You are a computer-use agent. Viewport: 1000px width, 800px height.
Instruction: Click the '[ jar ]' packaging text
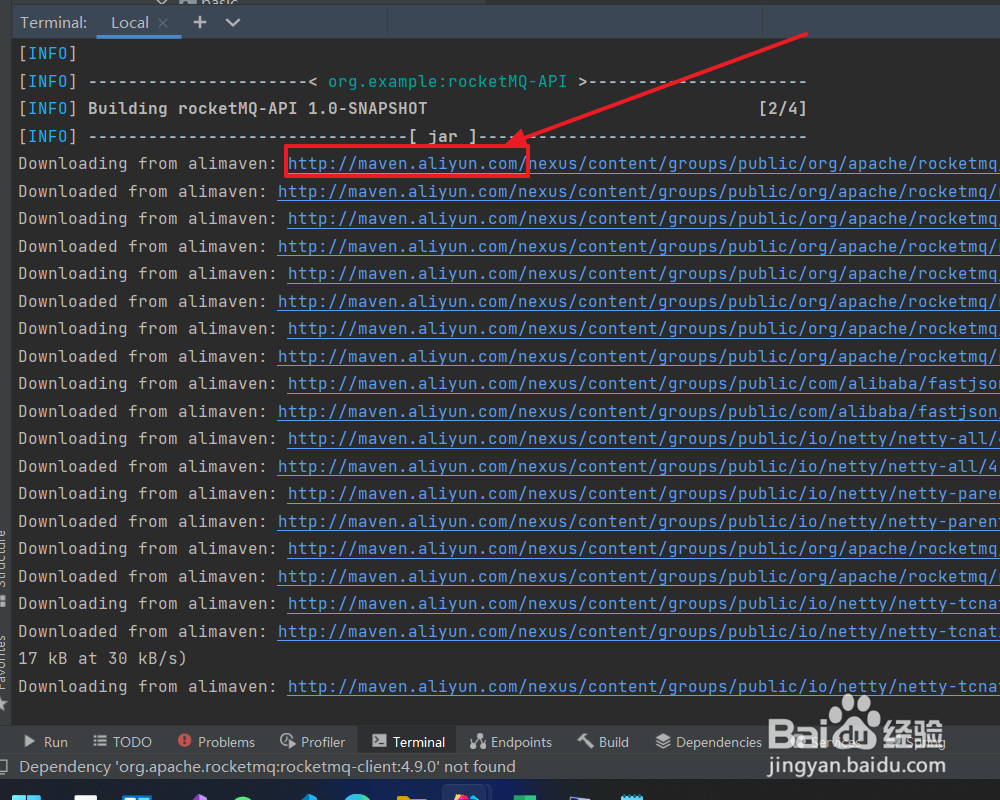[443, 137]
